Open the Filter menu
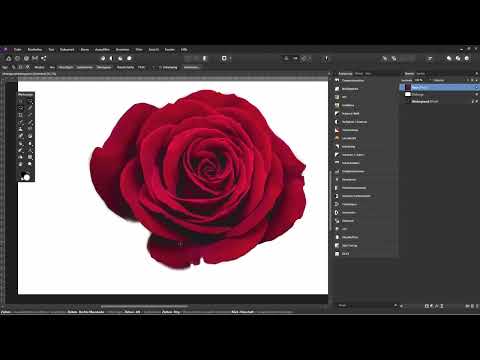The width and height of the screenshot is (480, 360). click(139, 50)
